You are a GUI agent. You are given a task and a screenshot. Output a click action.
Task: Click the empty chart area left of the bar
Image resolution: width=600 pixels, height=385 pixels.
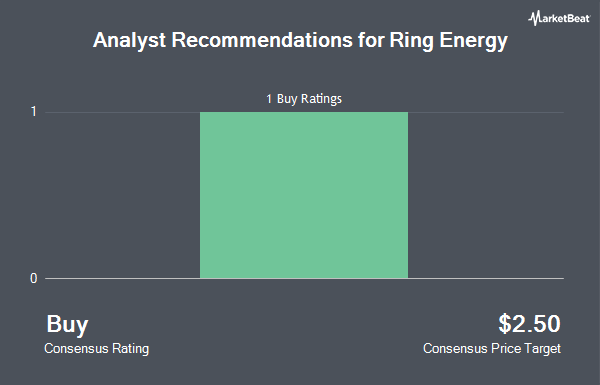click(x=122, y=195)
